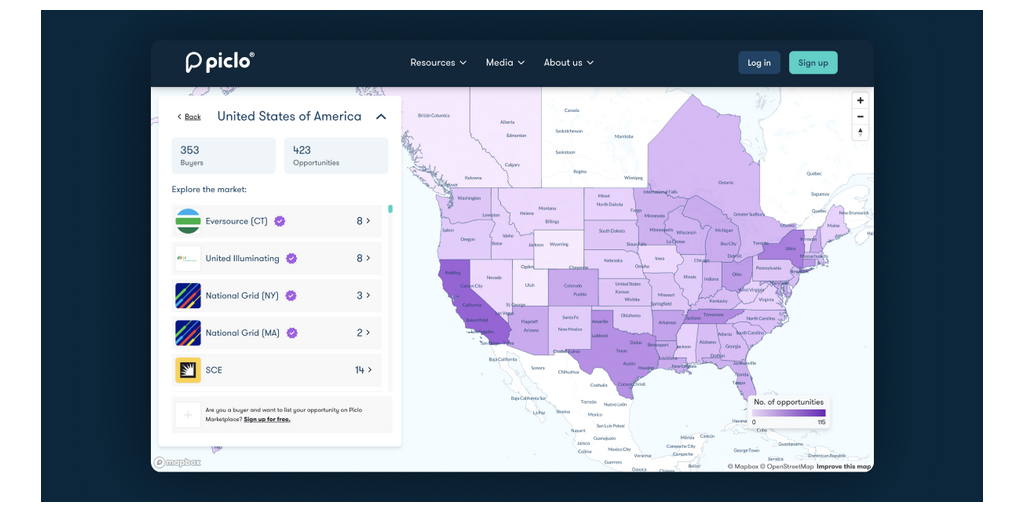Screen dimensions: 1024x512
Task: Click the Mapbox logo on map
Action: pyautogui.click(x=177, y=462)
